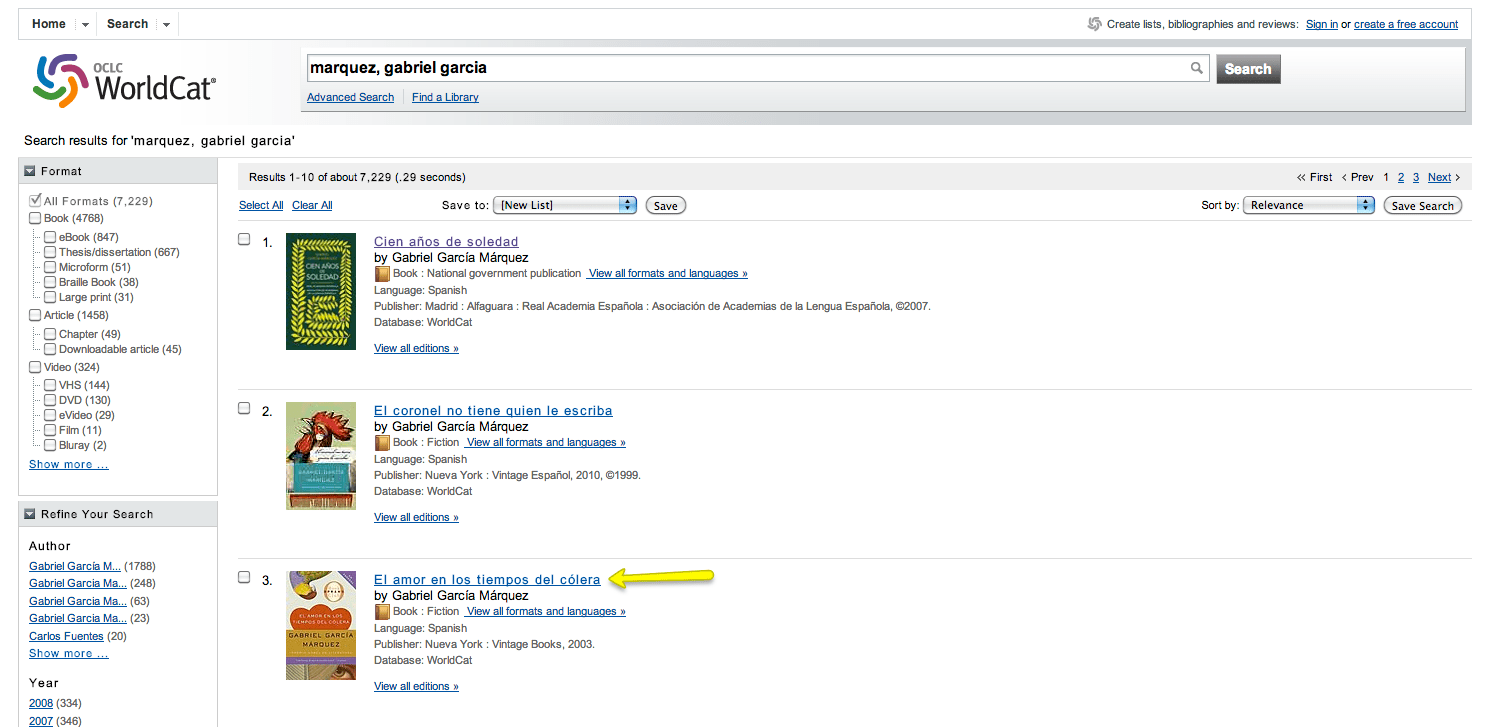Open Find a Library link
Image resolution: width=1493 pixels, height=727 pixels.
445,97
